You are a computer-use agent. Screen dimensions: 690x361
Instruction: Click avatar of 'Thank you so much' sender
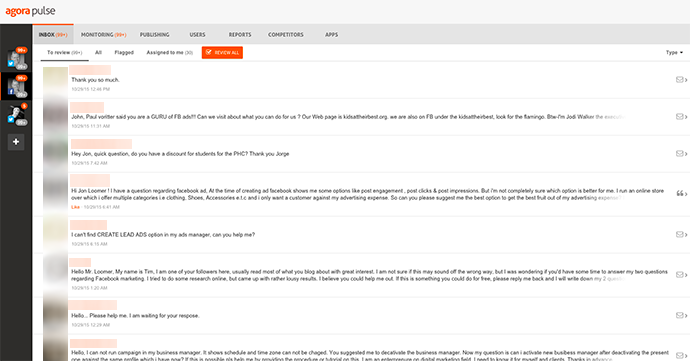tap(55, 80)
